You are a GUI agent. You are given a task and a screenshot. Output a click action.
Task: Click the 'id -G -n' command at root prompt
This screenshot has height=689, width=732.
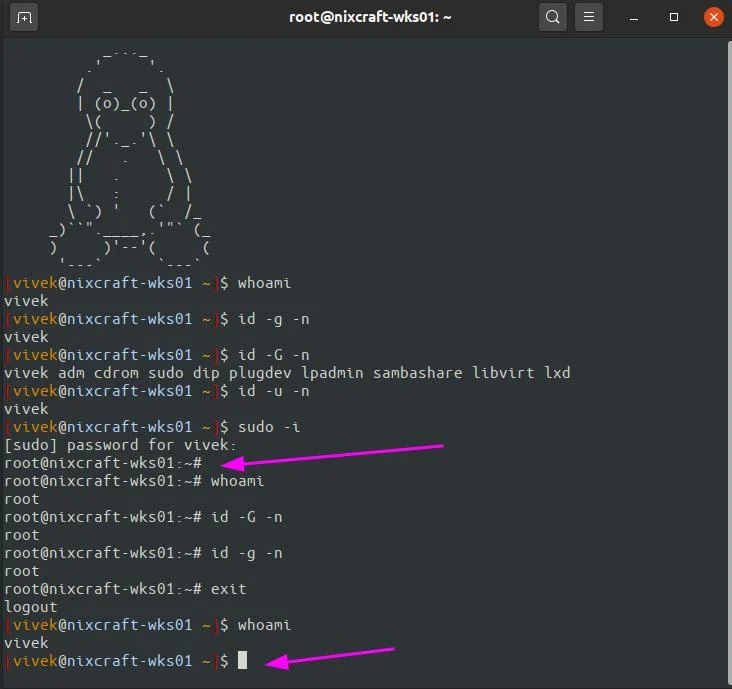click(246, 517)
